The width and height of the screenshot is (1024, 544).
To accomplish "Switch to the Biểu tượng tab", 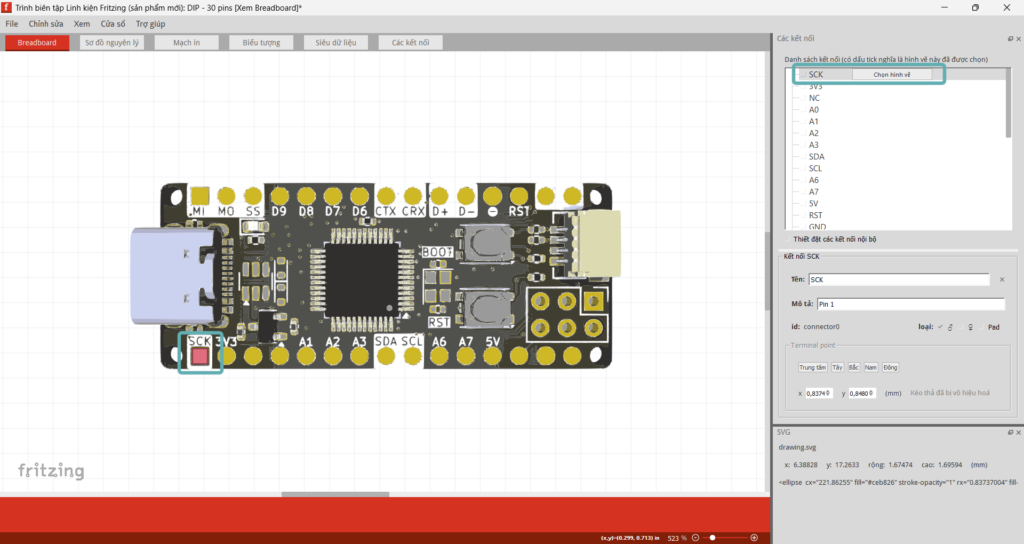I will coord(261,42).
